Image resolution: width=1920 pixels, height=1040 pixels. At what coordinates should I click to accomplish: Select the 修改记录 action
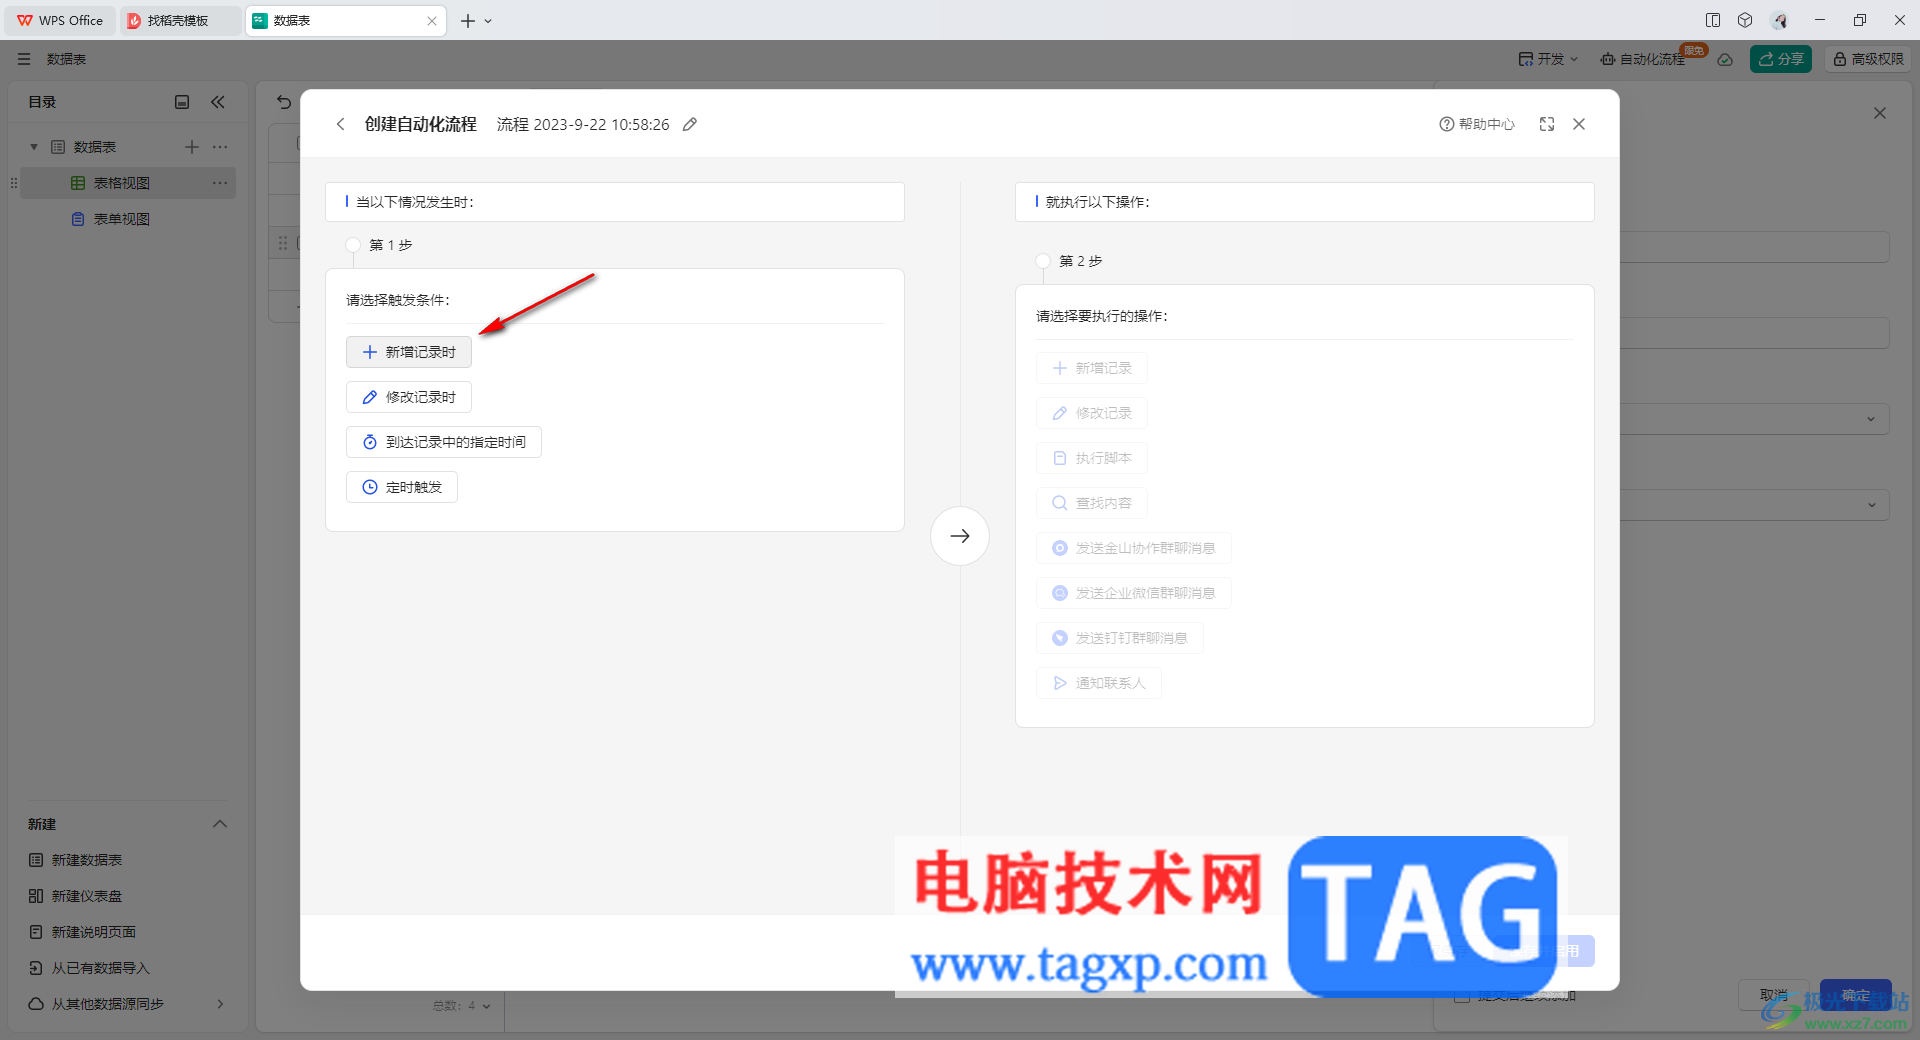(x=1092, y=413)
